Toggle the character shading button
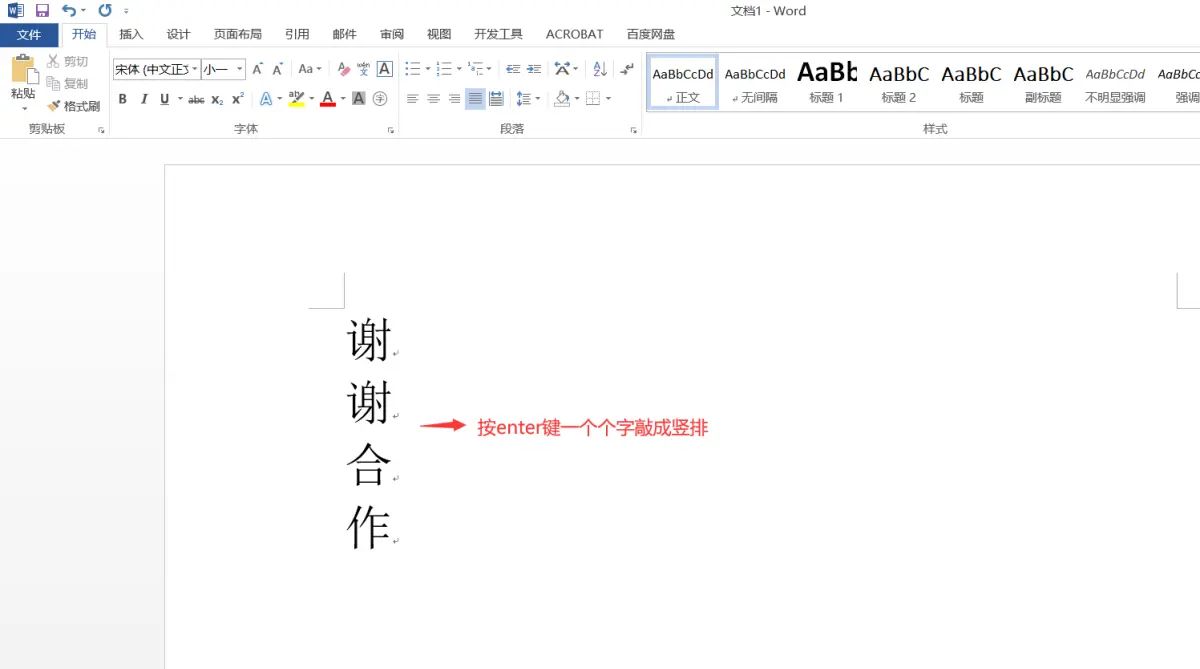Viewport: 1200px width, 669px height. (360, 98)
